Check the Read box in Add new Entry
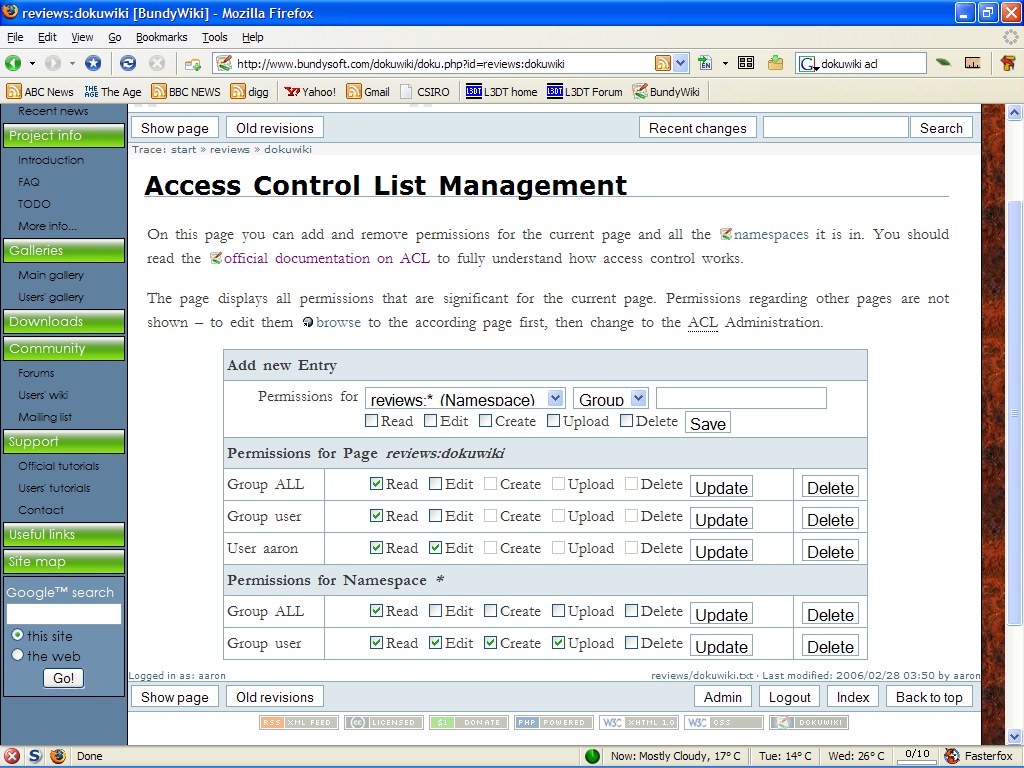The width and height of the screenshot is (1024, 768). [x=372, y=421]
